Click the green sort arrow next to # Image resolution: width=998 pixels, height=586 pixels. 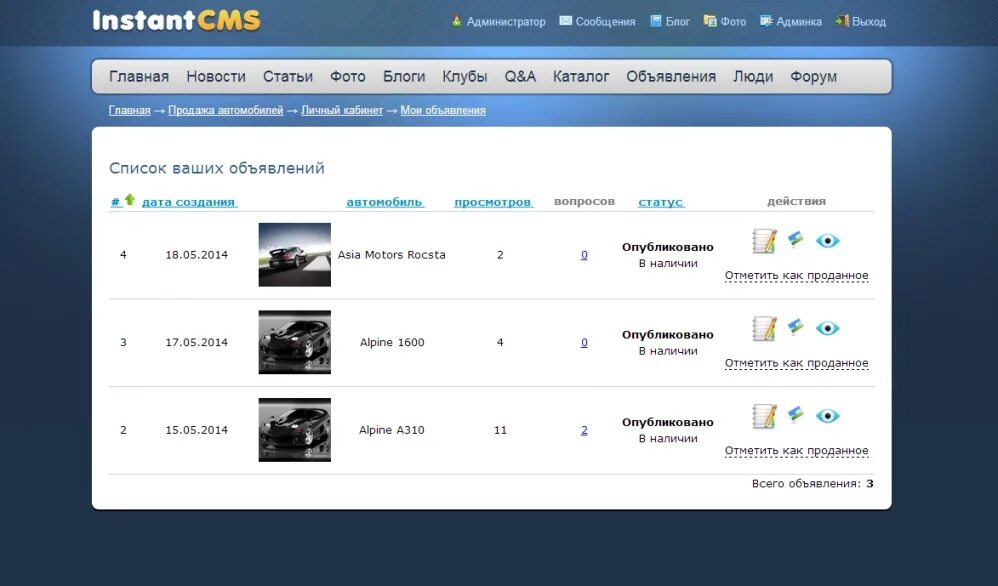coord(130,199)
